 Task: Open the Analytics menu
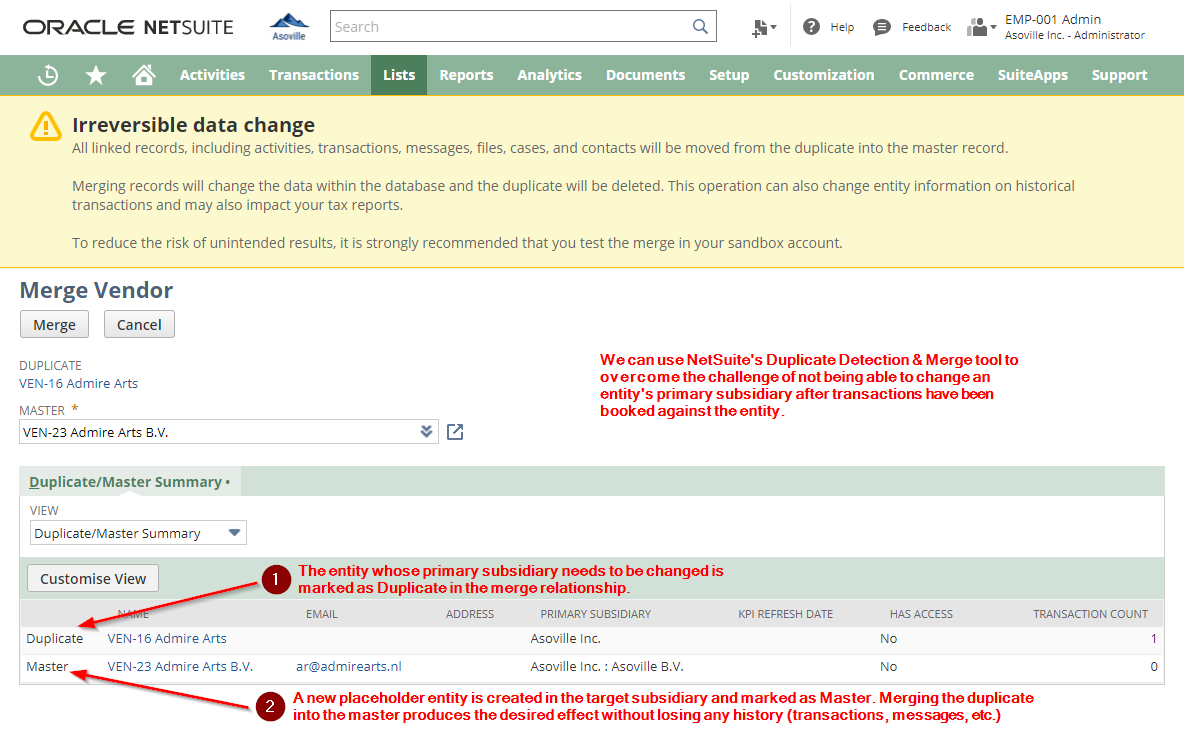(x=550, y=75)
